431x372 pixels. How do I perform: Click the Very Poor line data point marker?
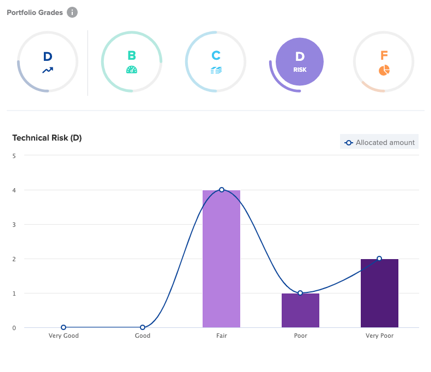(x=379, y=258)
